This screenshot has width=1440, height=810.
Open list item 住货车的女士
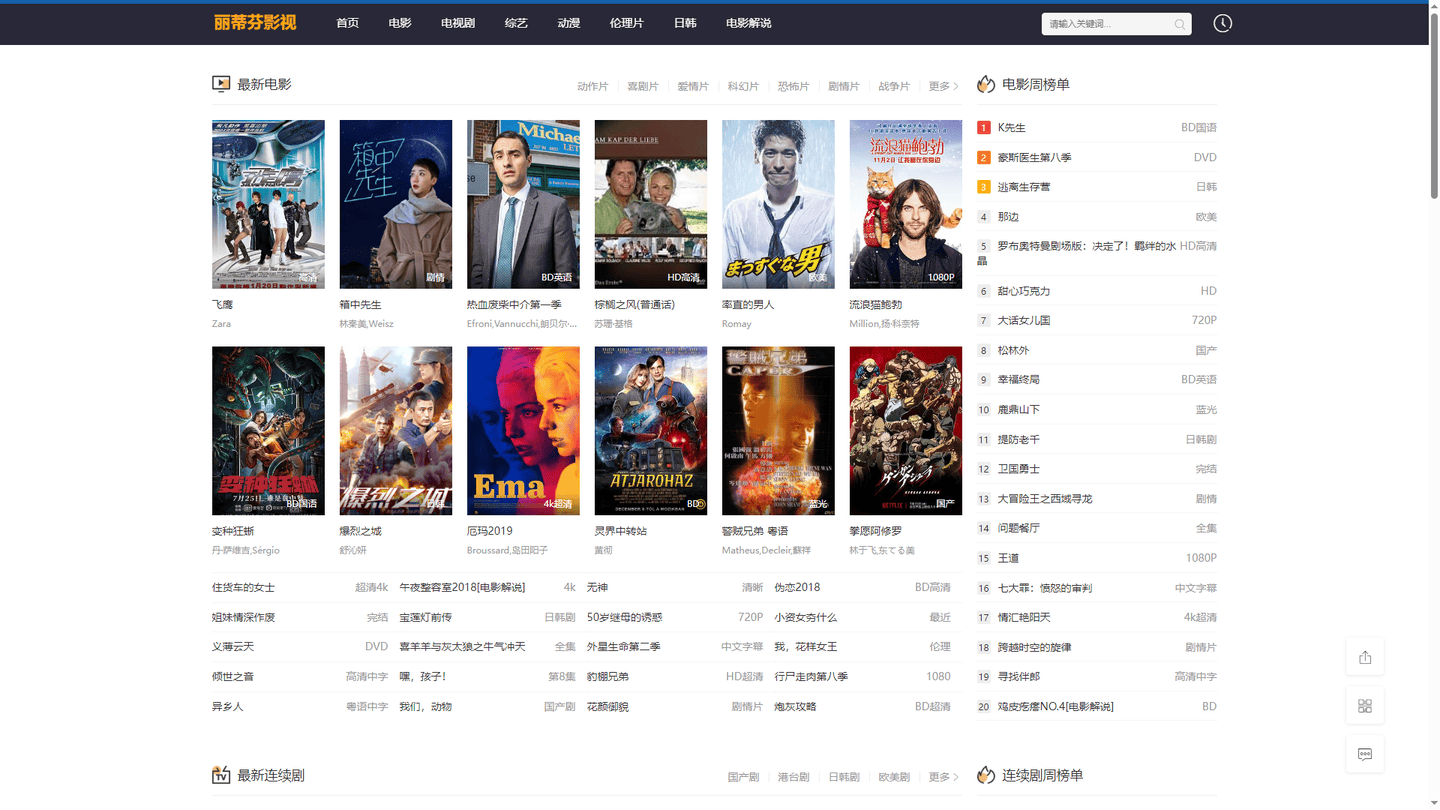(x=243, y=588)
